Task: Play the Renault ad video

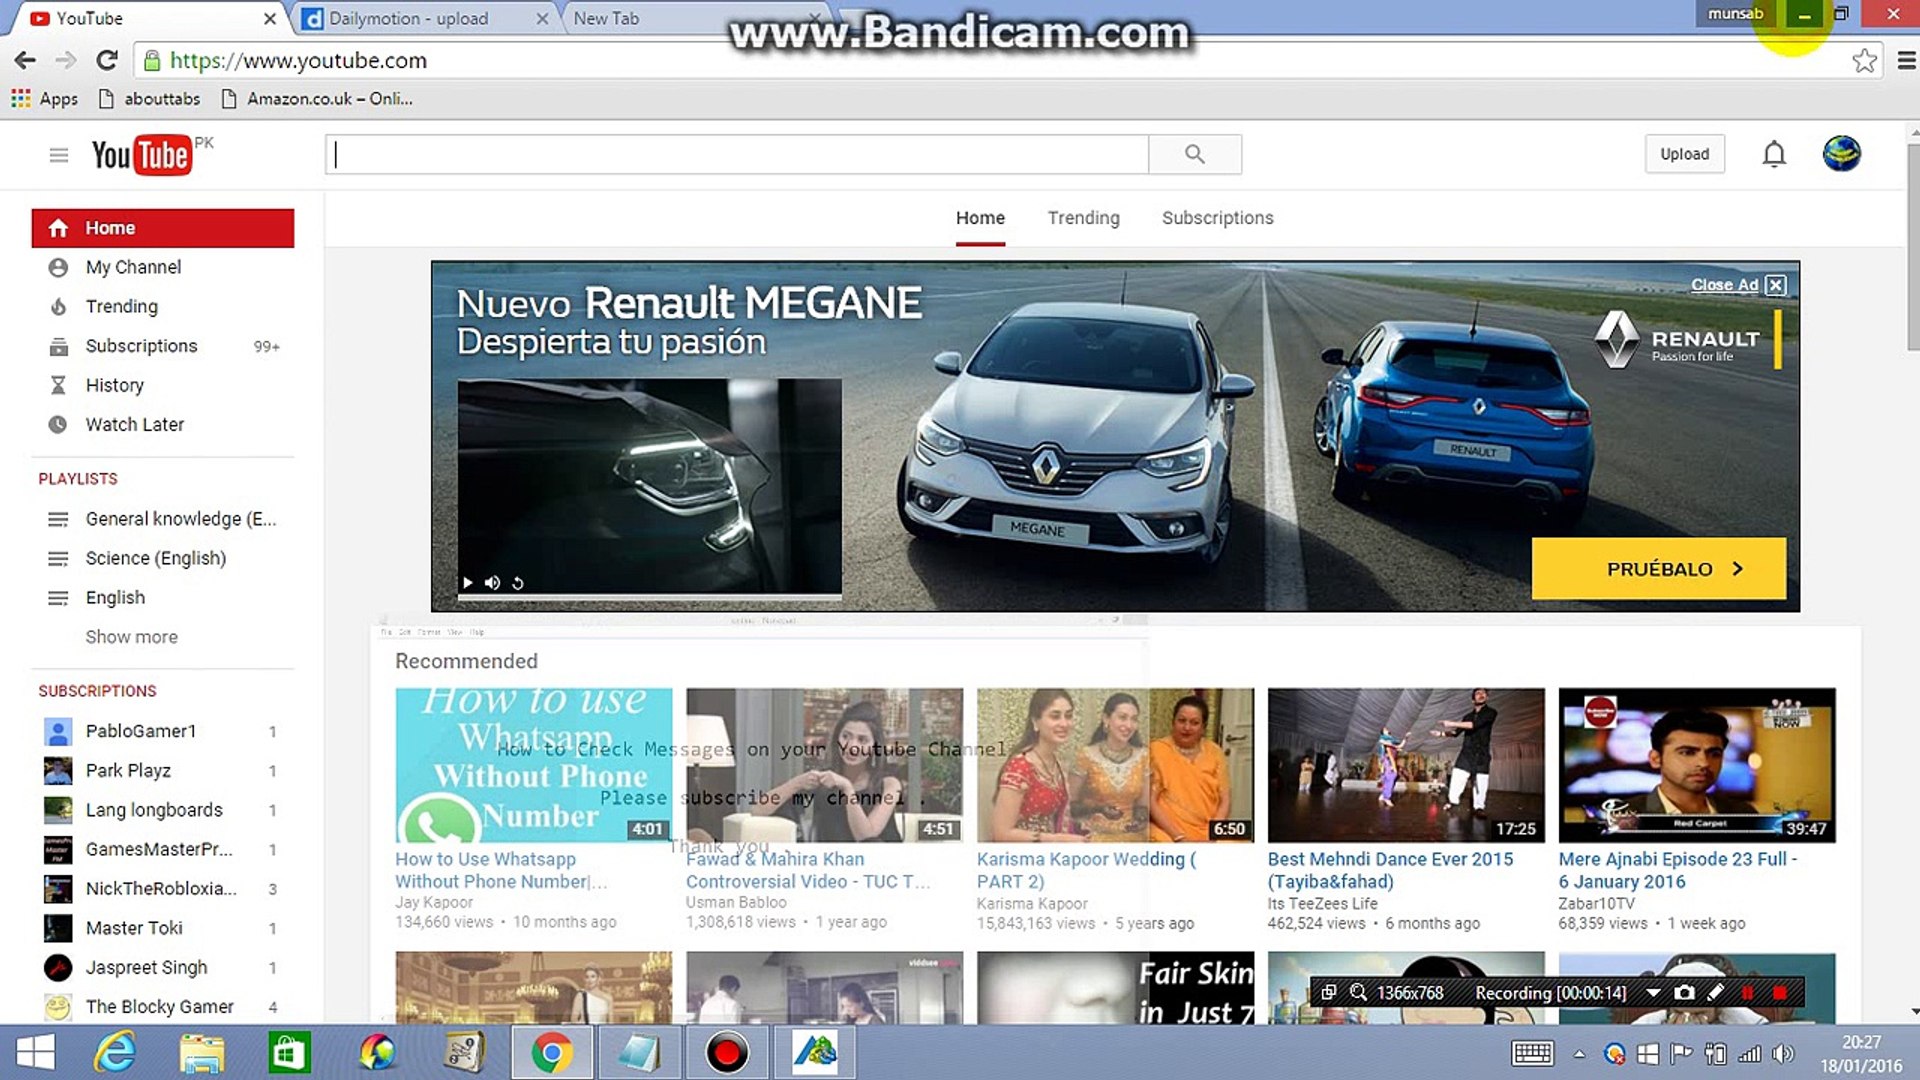Action: pyautogui.click(x=467, y=583)
